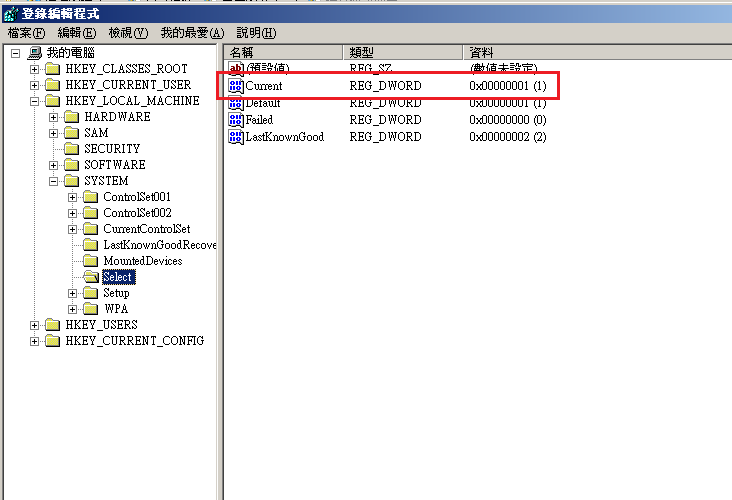Click the LastKnownGoodRecovery folder icon
The width and height of the screenshot is (732, 500).
pos(91,245)
